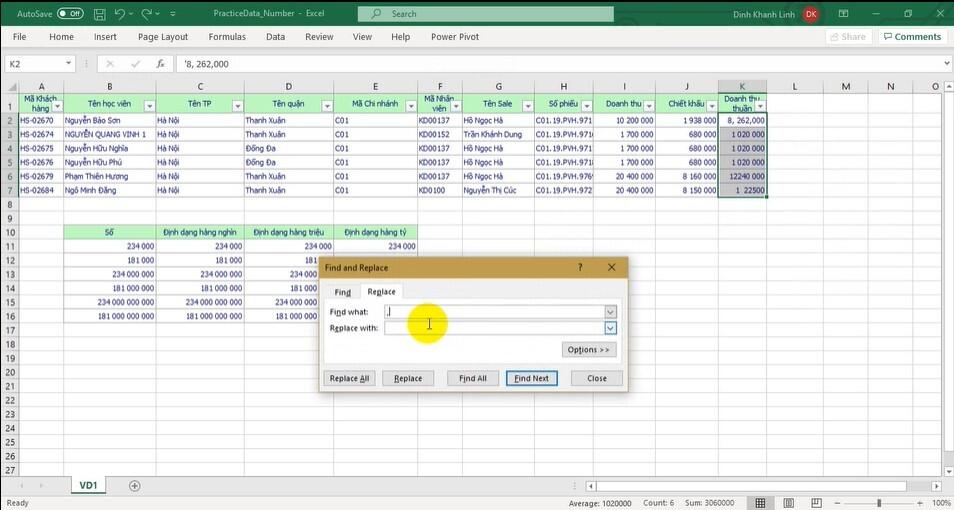954x510 pixels.
Task: Expand the Name Box dropdown arrow
Action: click(x=68, y=63)
